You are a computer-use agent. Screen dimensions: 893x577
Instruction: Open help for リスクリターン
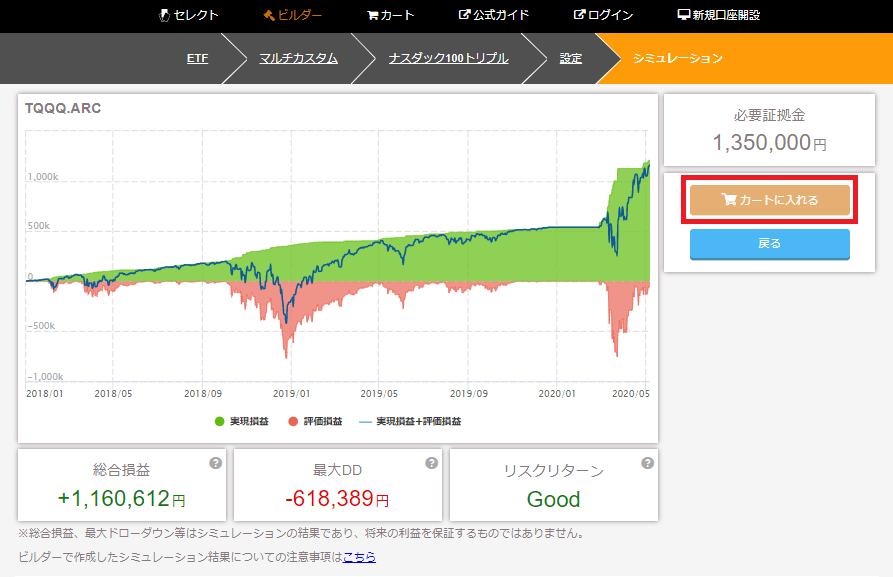click(647, 463)
